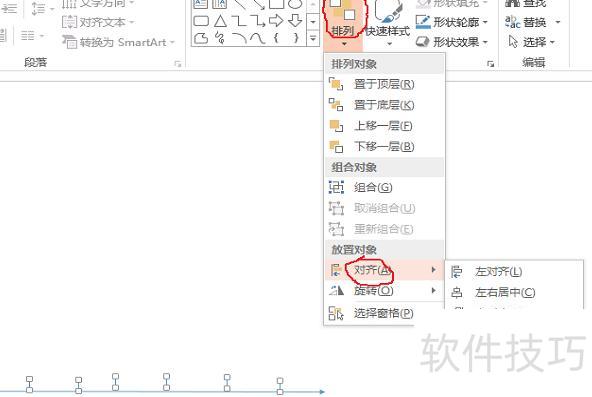The image size is (592, 397).
Task: Click the 替换 replace button
Action: [x=527, y=22]
